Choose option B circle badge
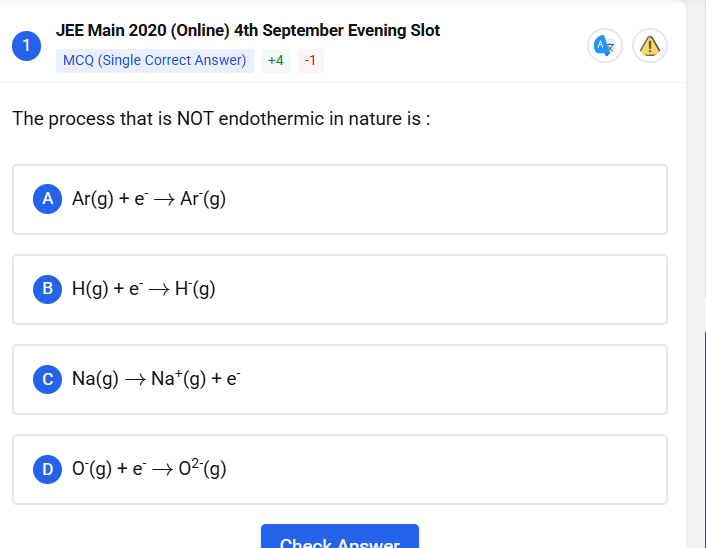 (47, 289)
